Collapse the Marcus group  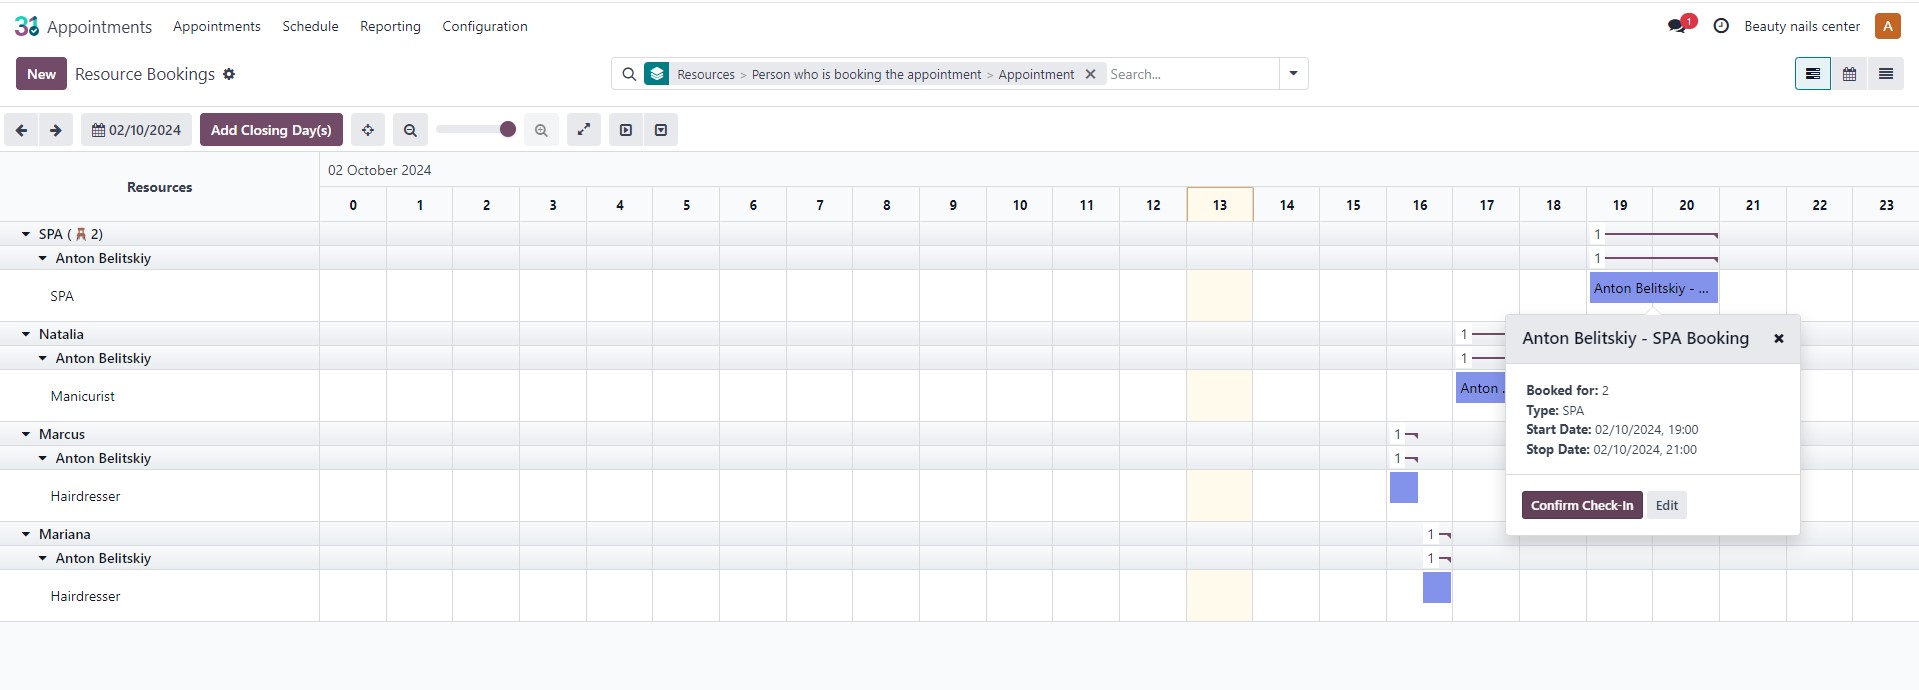coord(26,434)
